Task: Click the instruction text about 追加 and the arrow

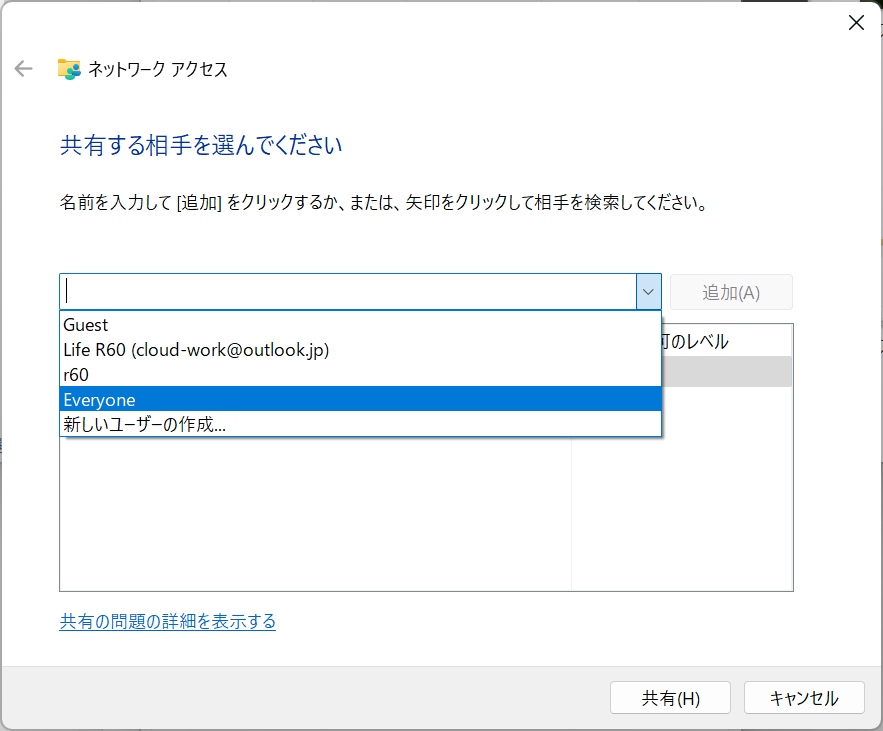Action: [x=384, y=204]
